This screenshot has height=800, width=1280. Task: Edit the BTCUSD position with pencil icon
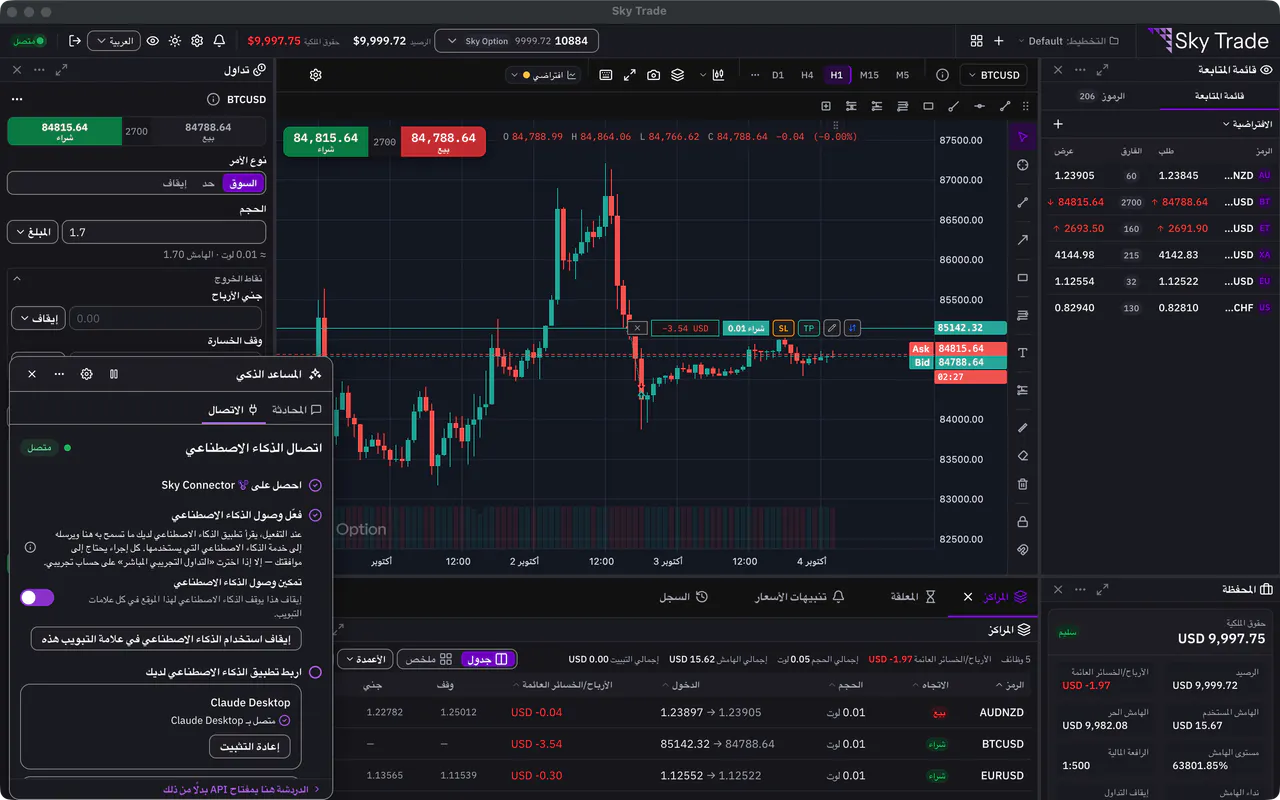tap(831, 328)
